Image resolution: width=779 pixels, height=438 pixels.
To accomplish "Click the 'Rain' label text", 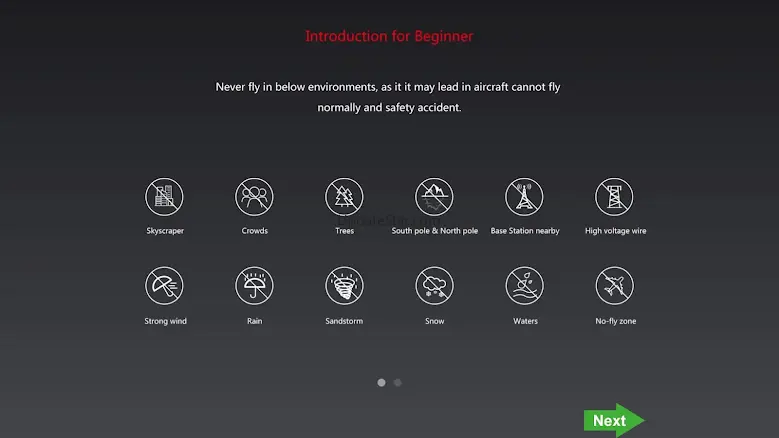I will 254,321.
